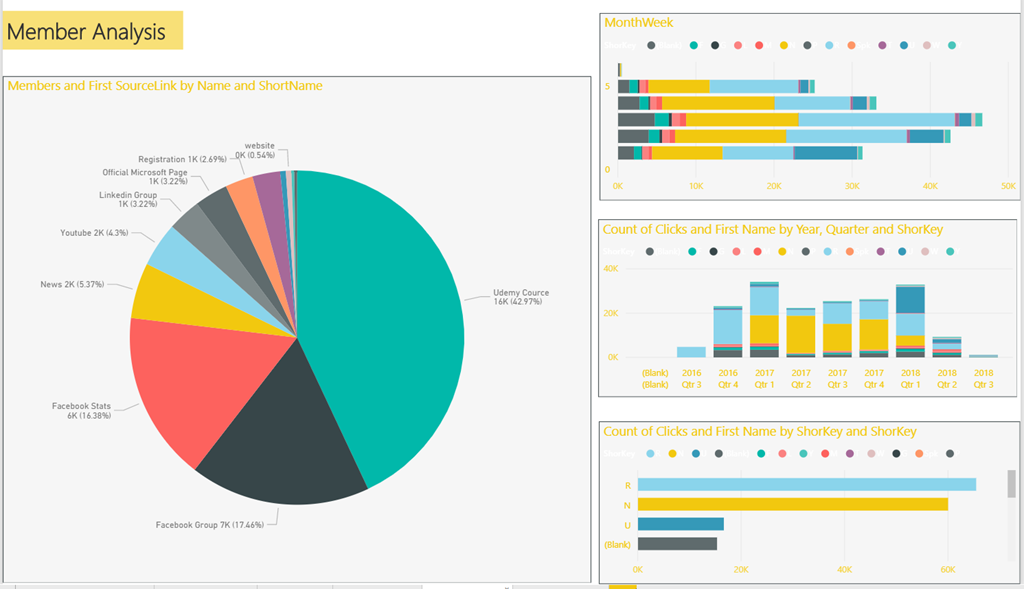
Task: Click yellow N legend dot in MonthWeek chart
Action: tap(783, 45)
